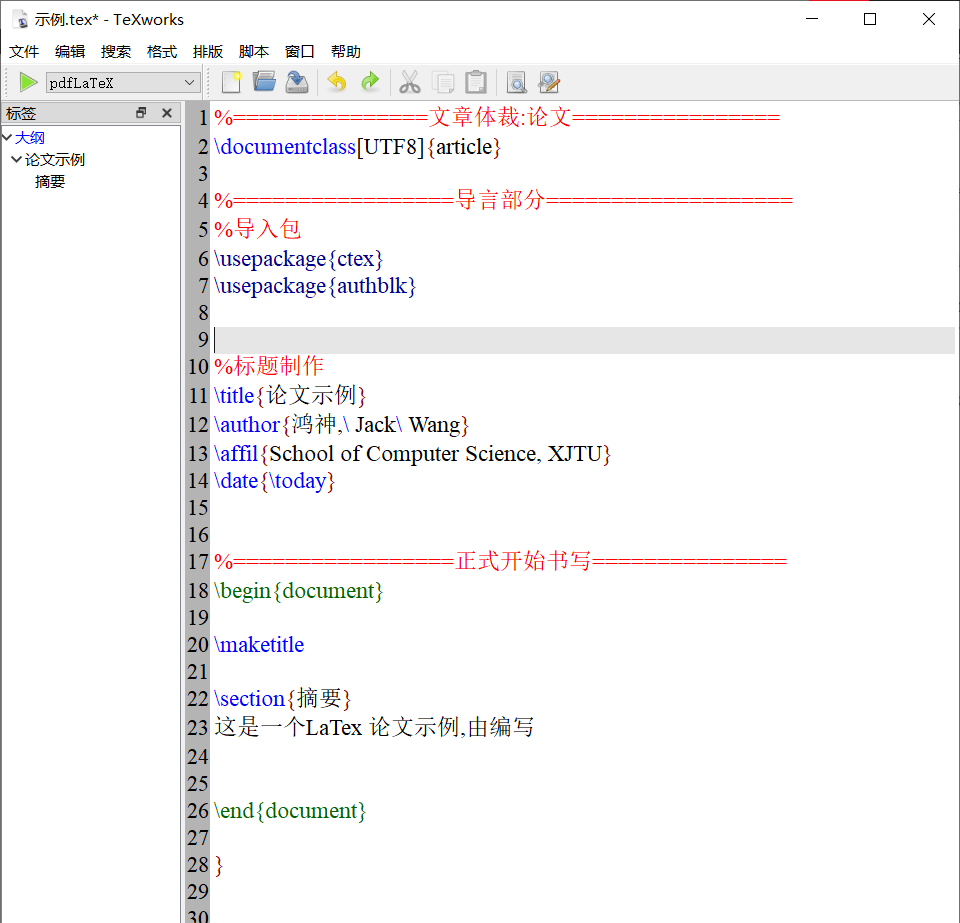Image resolution: width=960 pixels, height=923 pixels.
Task: Open the 帮助 menu
Action: tap(346, 51)
